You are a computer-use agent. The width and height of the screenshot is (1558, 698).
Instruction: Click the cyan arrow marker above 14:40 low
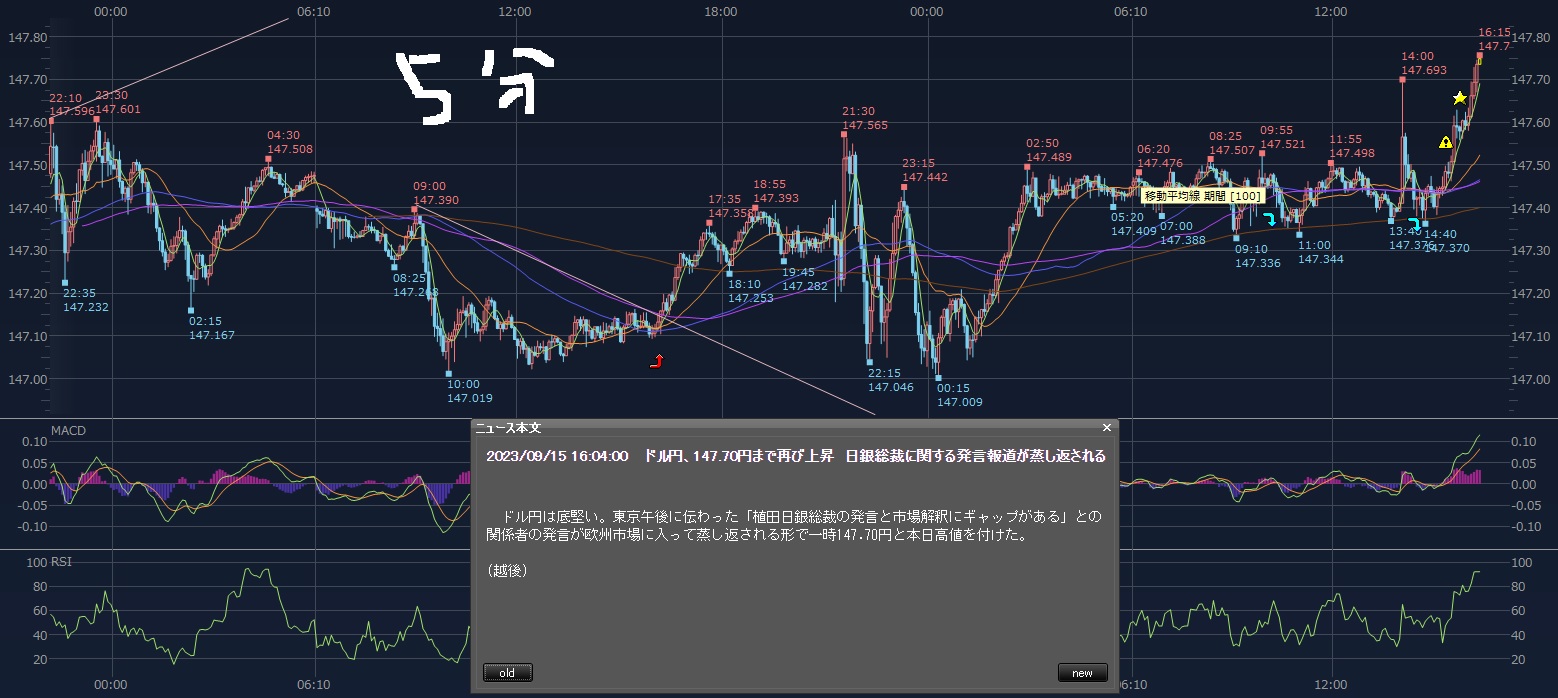[x=1415, y=223]
